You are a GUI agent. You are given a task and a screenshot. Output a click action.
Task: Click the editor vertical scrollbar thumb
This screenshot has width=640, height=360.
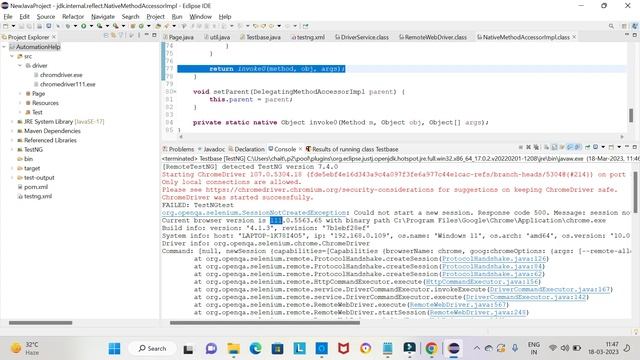(631, 116)
